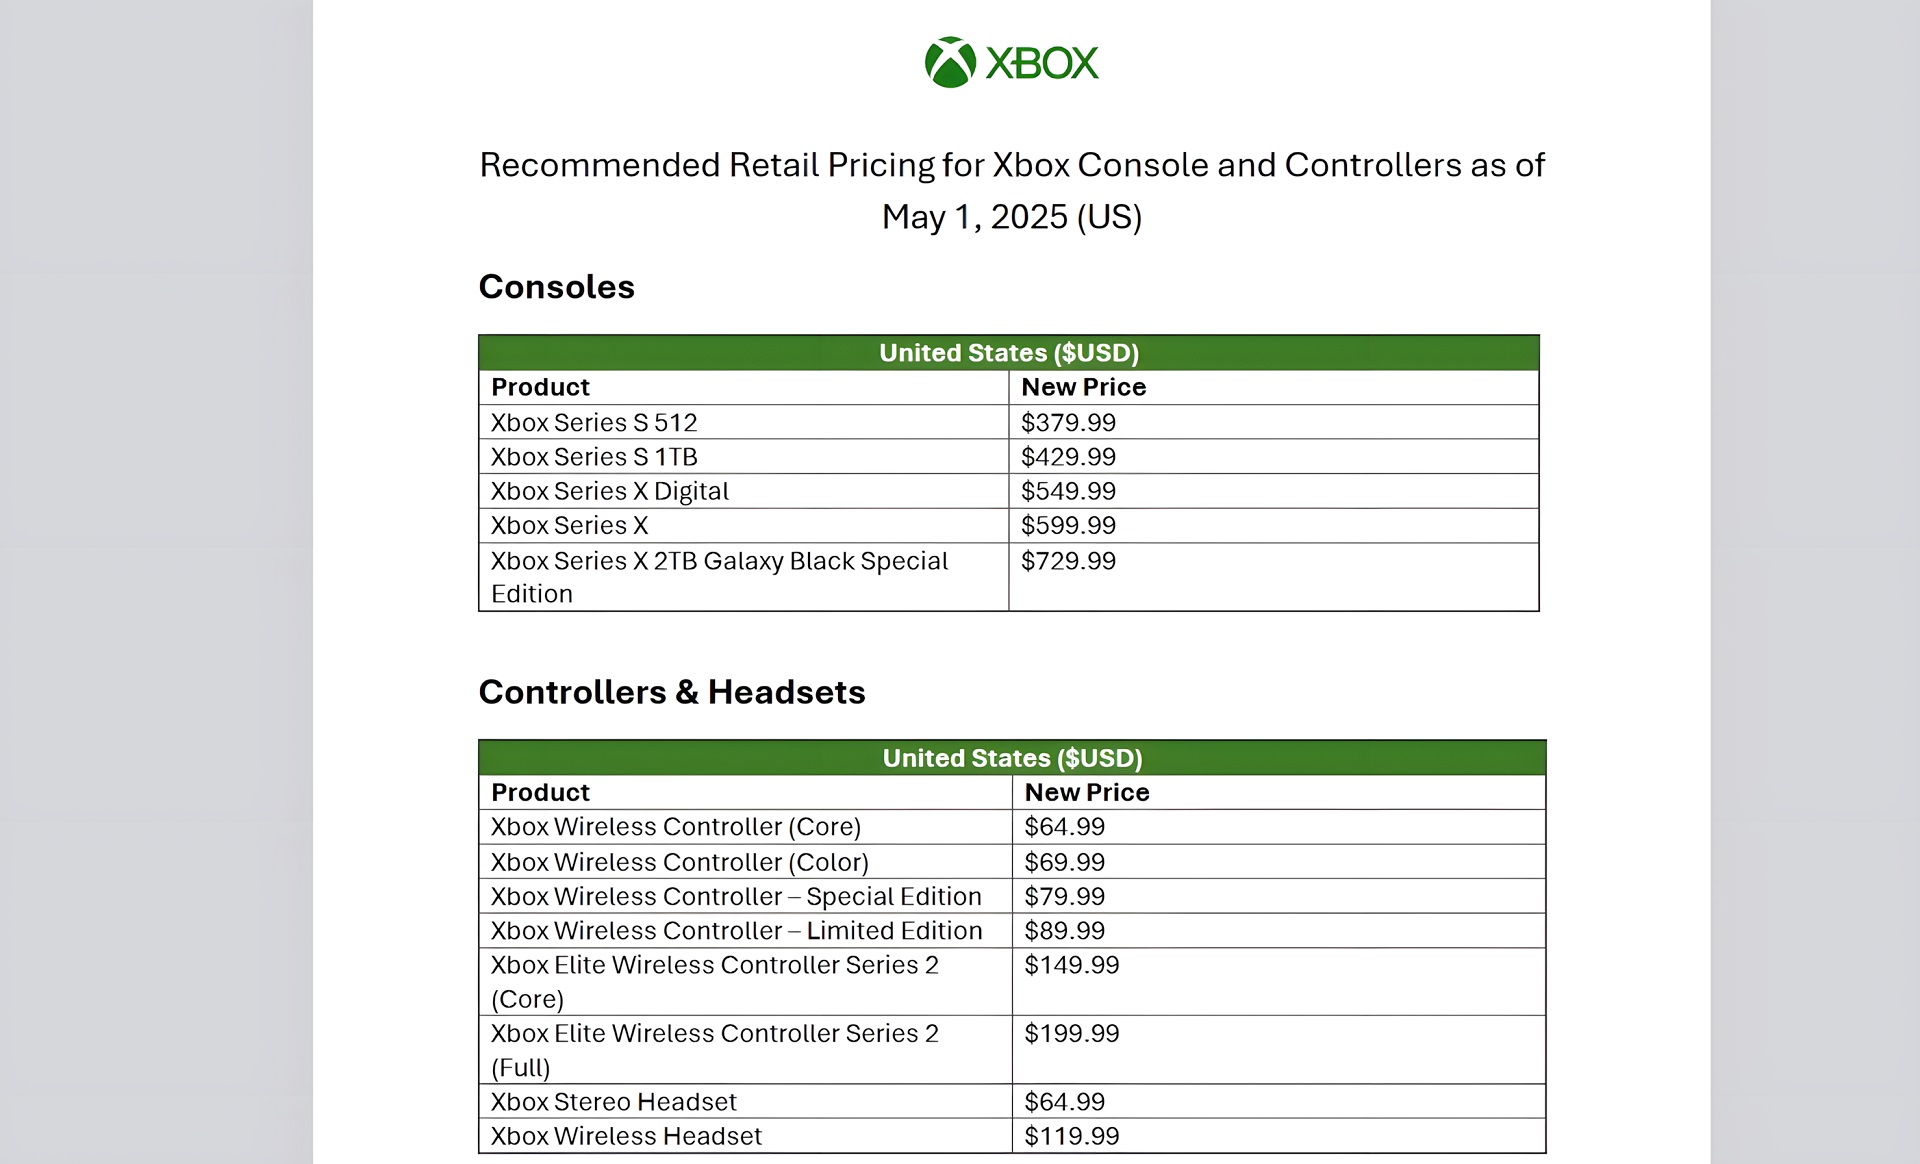1920x1164 pixels.
Task: Click the green Xbox sphere logo
Action: click(949, 63)
